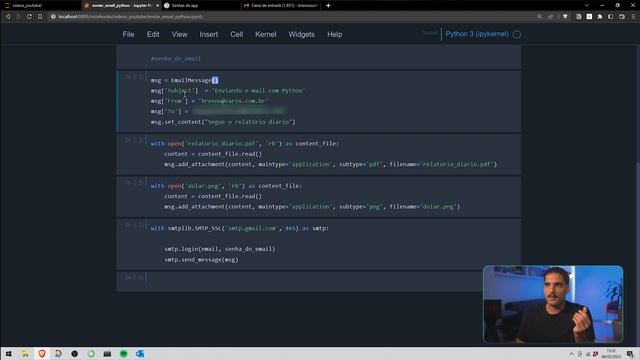
Task: Click inside the msg = EmailMessage() cell
Action: (x=318, y=101)
